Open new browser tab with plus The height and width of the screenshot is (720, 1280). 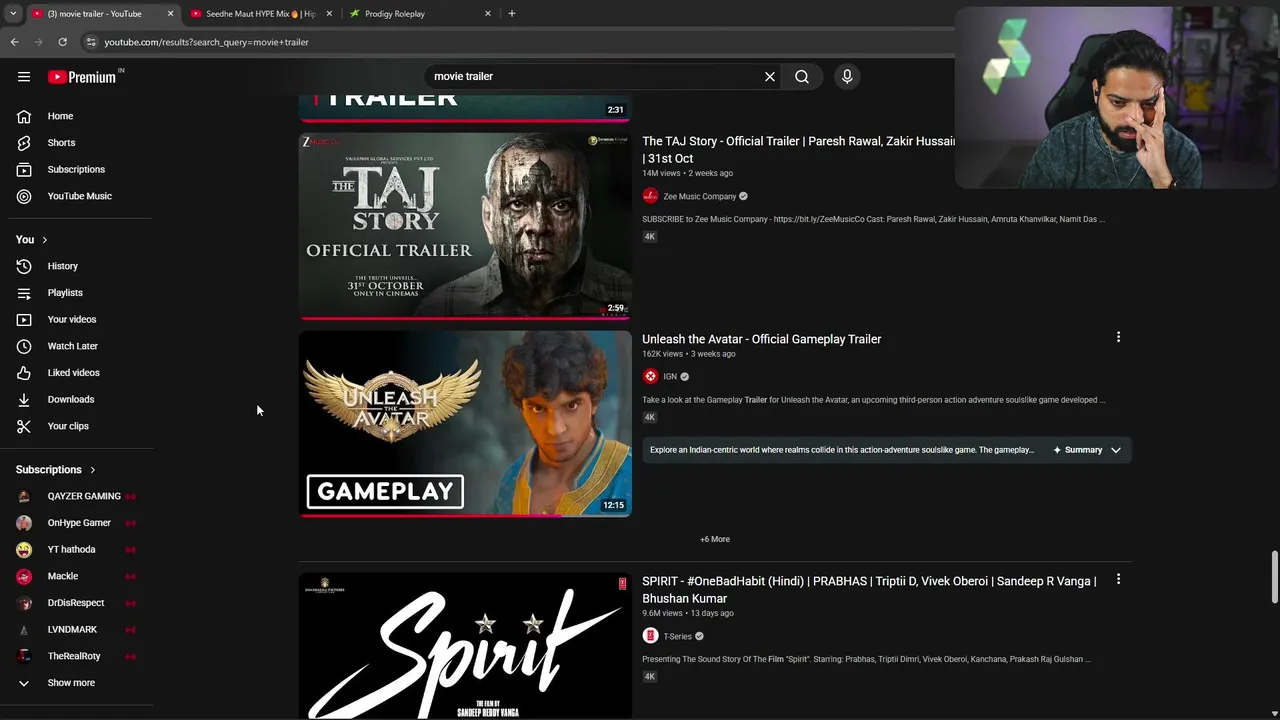[x=511, y=14]
